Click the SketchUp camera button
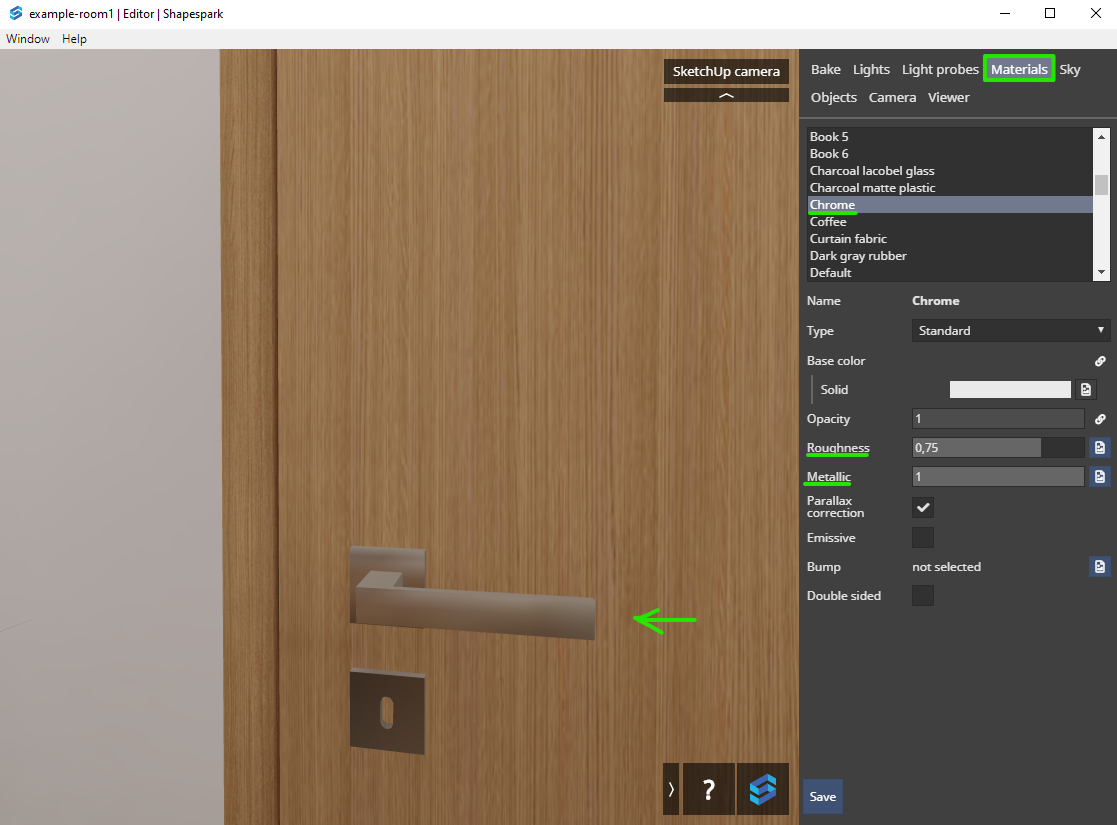 coord(726,72)
